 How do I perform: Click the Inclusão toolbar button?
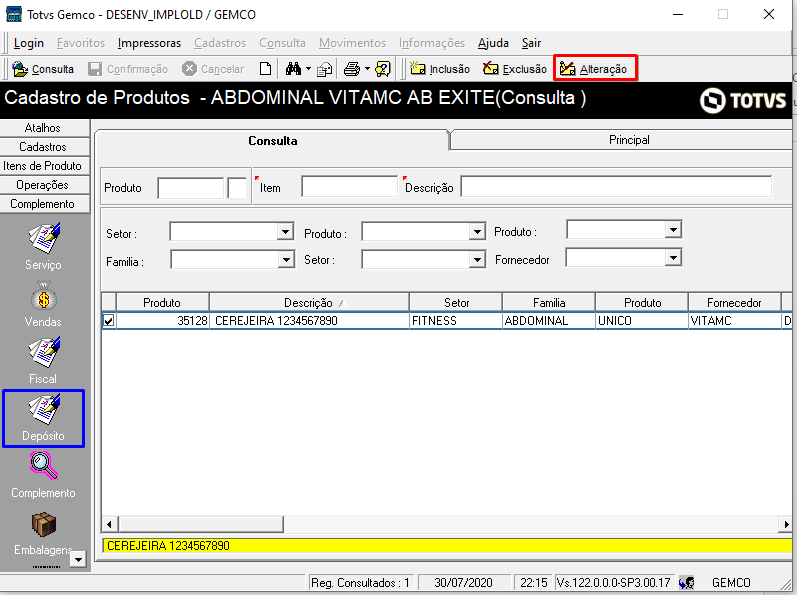pyautogui.click(x=440, y=69)
